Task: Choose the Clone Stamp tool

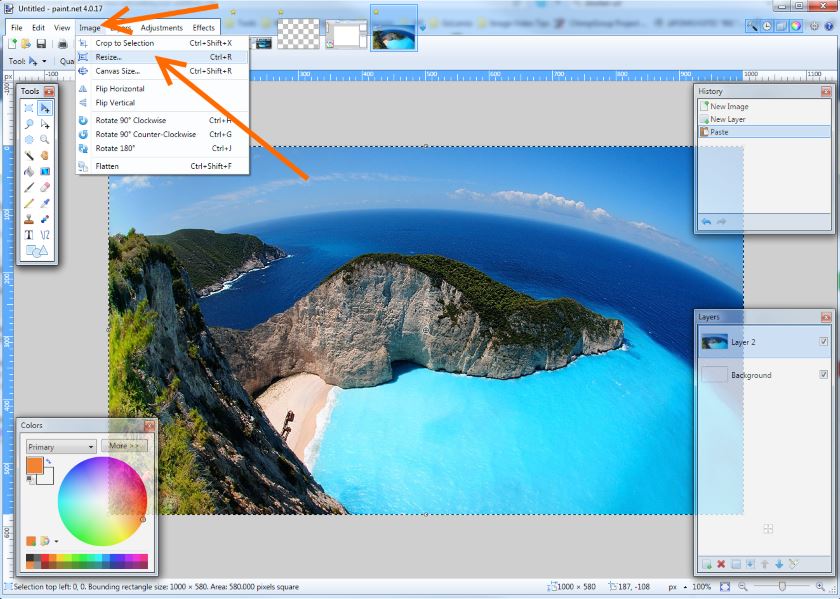Action: pos(29,218)
